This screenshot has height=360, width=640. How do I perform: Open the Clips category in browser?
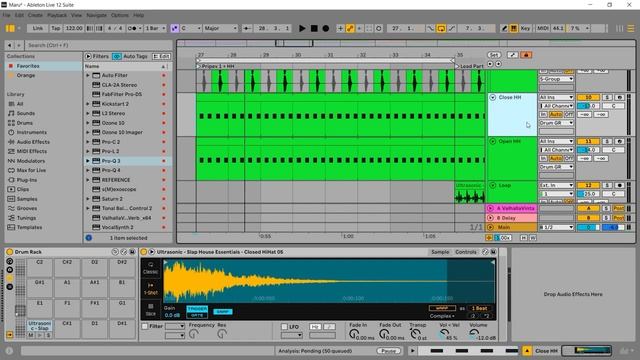click(23, 189)
